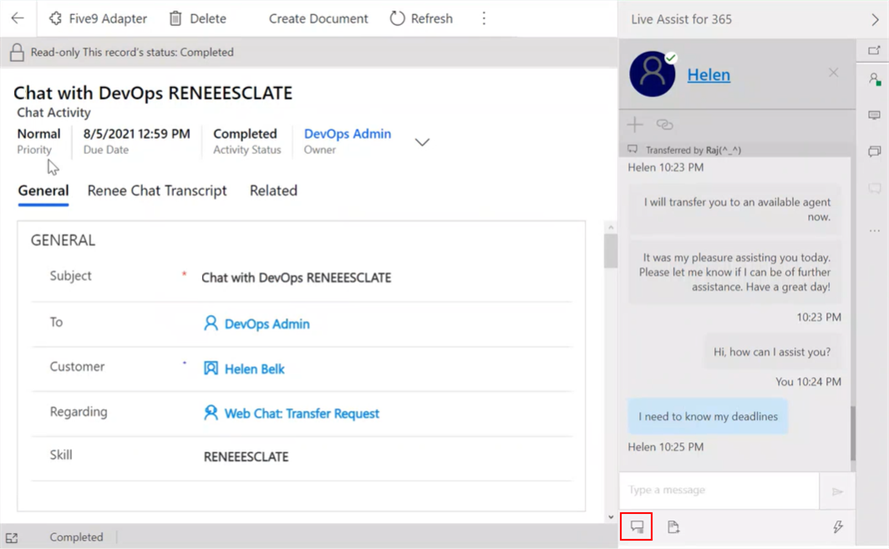The height and width of the screenshot is (549, 889).
Task: Open the Helen Belk customer record
Action: coord(254,369)
